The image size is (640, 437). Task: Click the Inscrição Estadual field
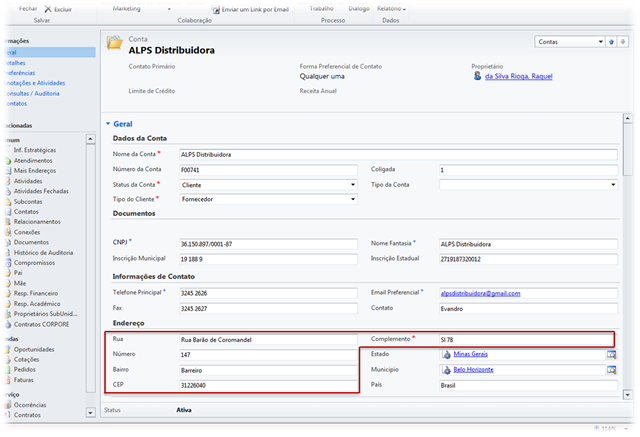coord(528,259)
